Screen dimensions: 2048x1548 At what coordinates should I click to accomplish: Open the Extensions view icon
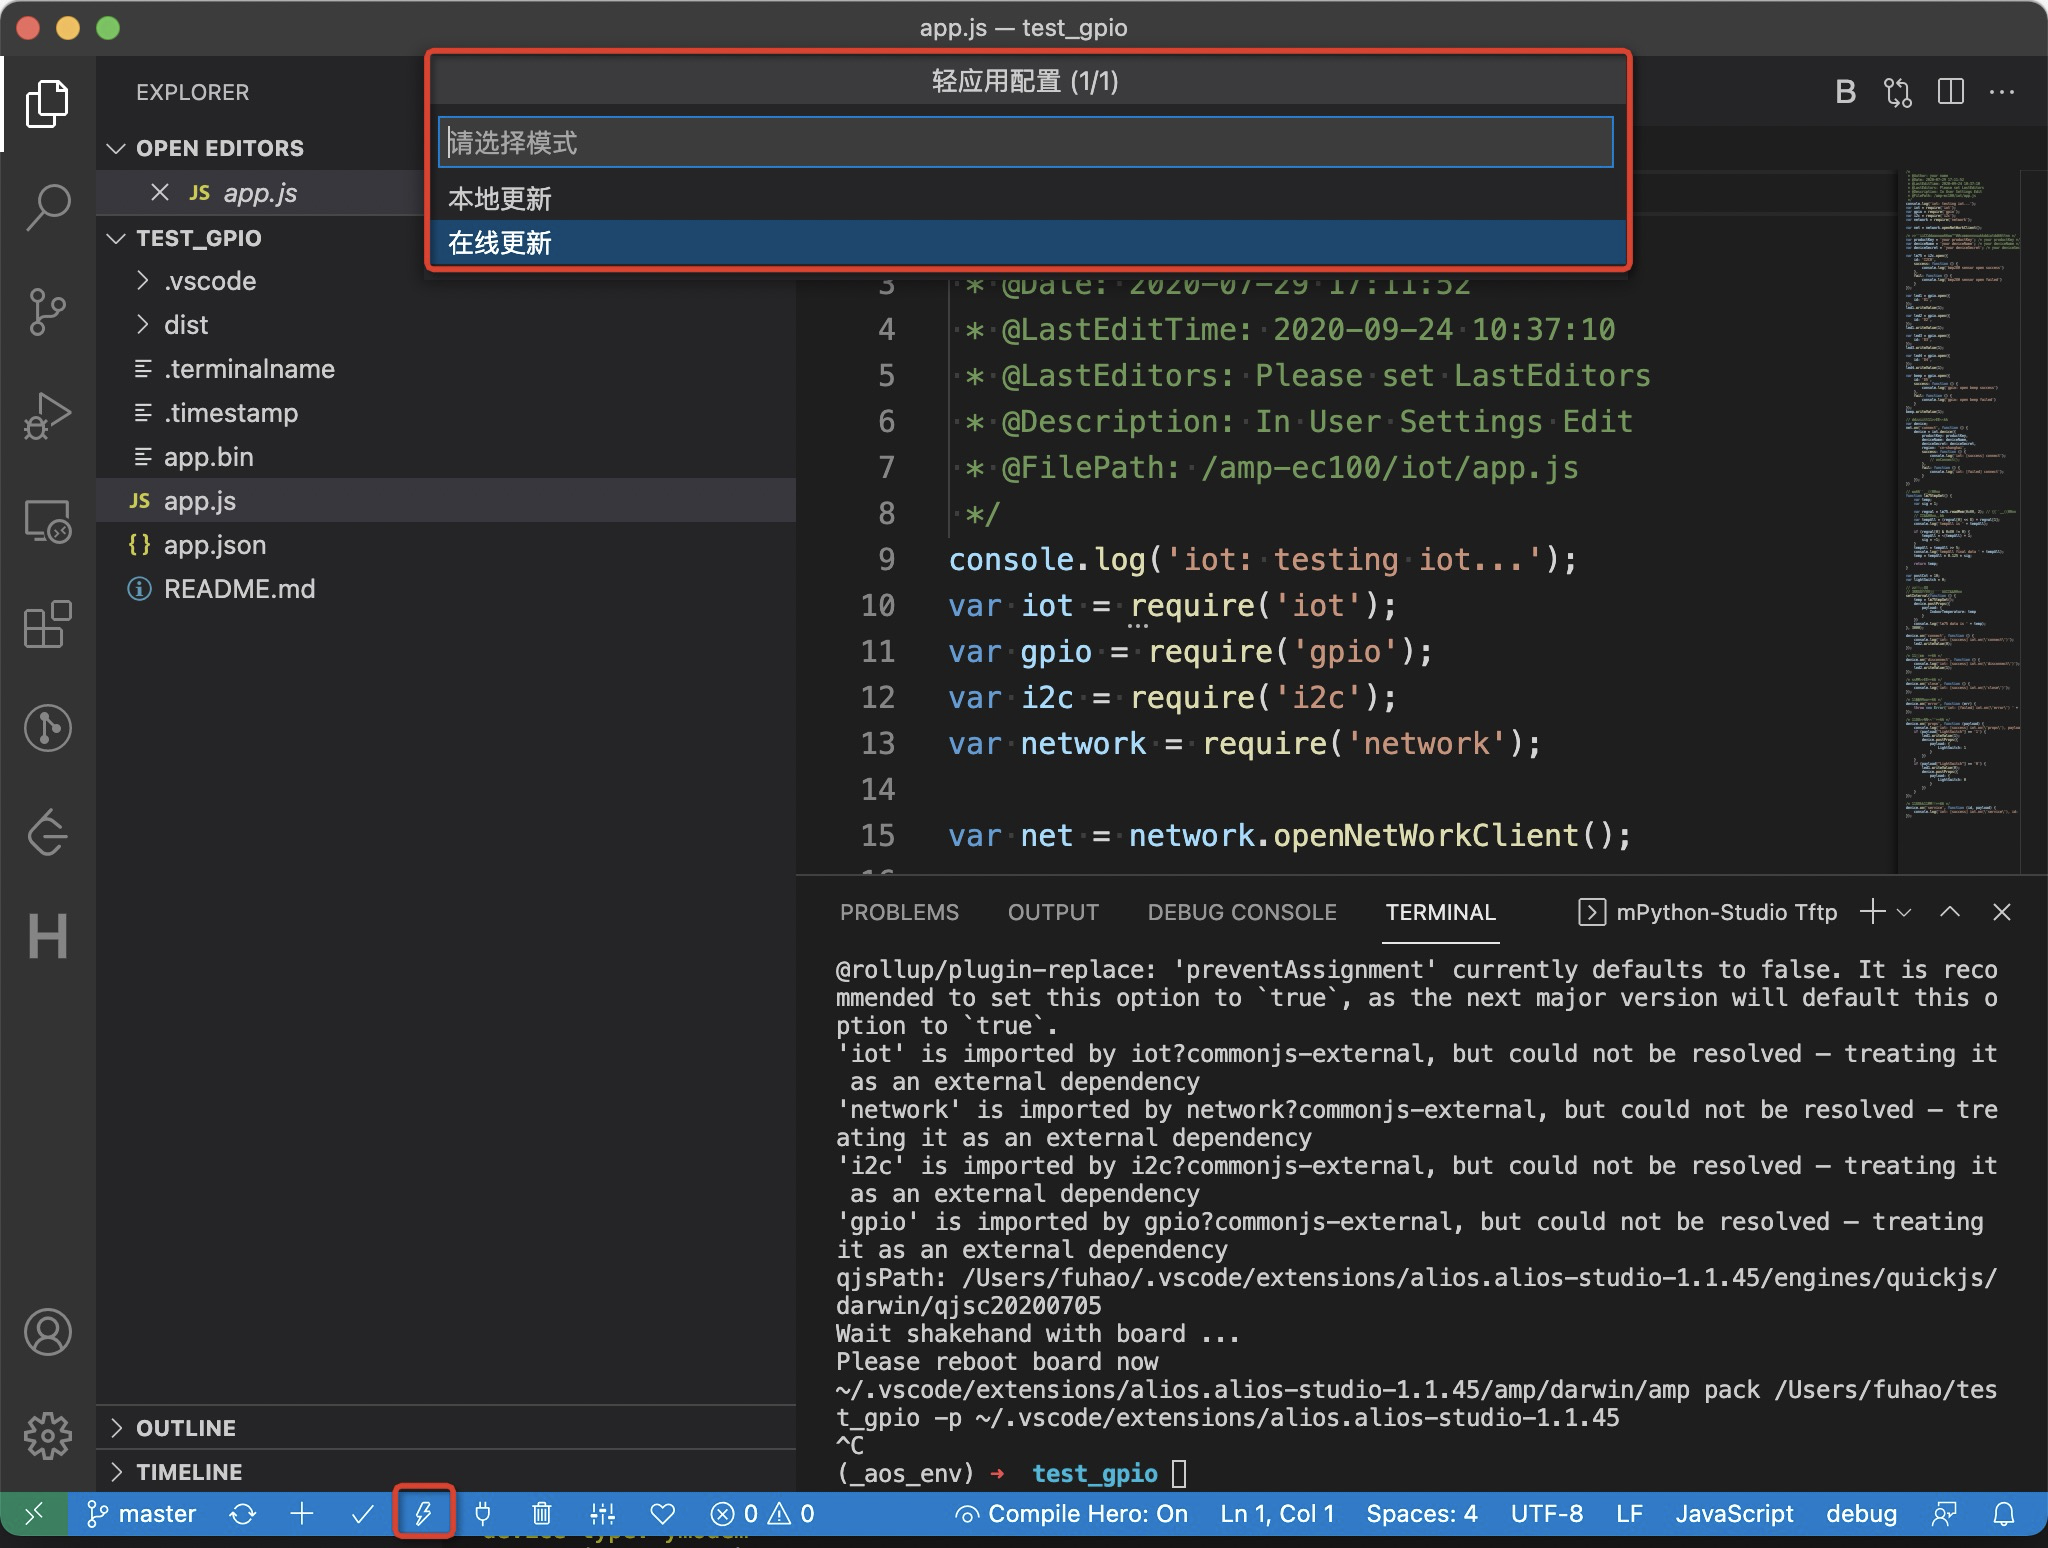click(47, 624)
